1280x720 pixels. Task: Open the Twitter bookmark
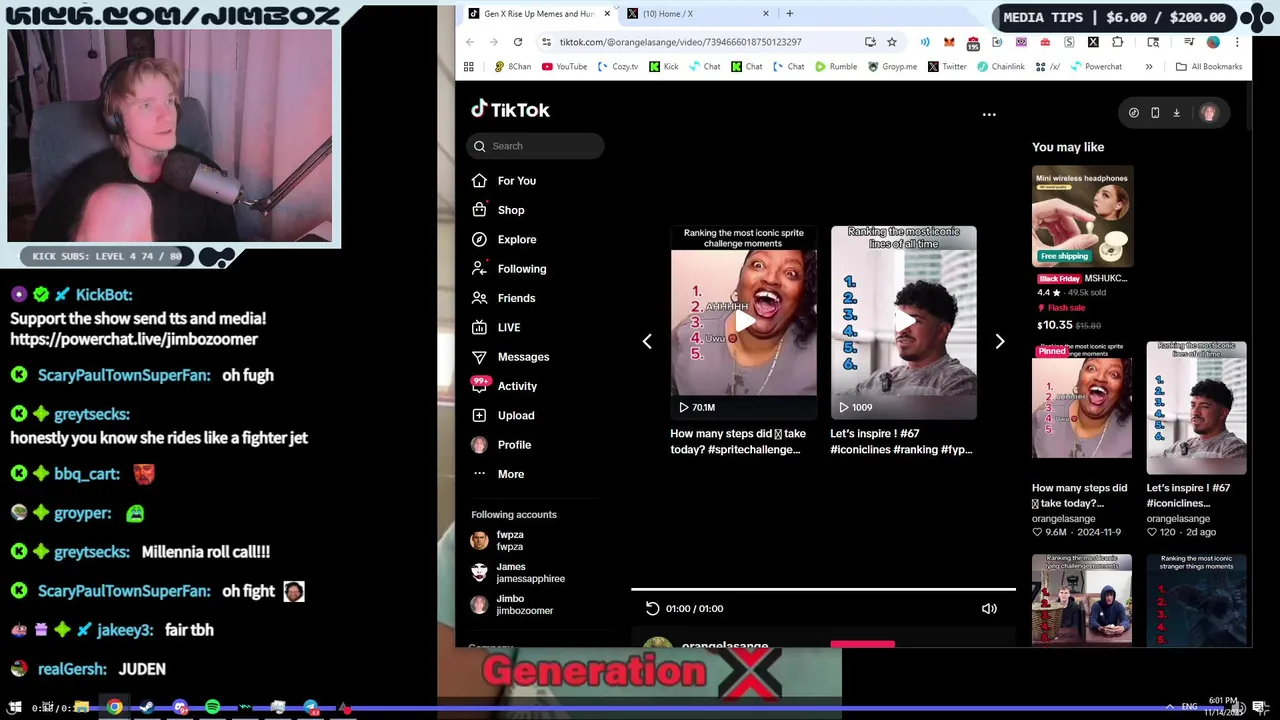click(x=947, y=67)
